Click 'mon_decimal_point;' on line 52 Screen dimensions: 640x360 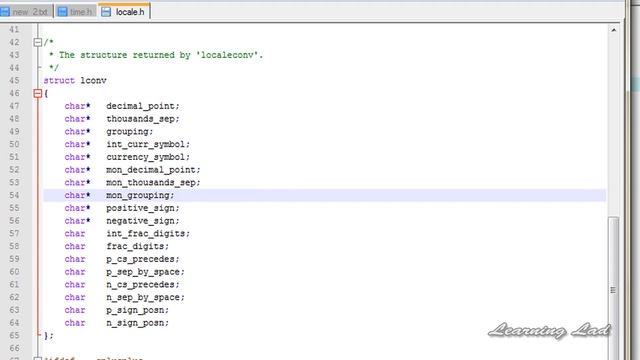point(153,170)
